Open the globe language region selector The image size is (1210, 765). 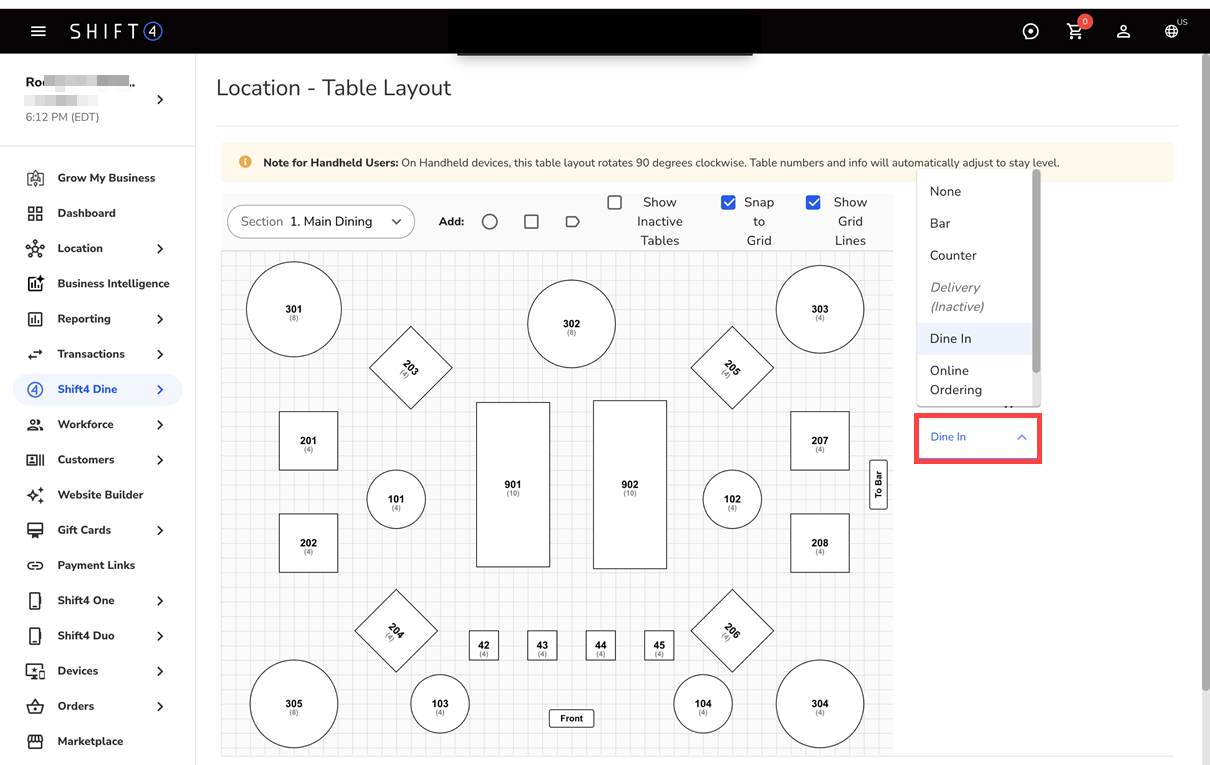tap(1172, 31)
